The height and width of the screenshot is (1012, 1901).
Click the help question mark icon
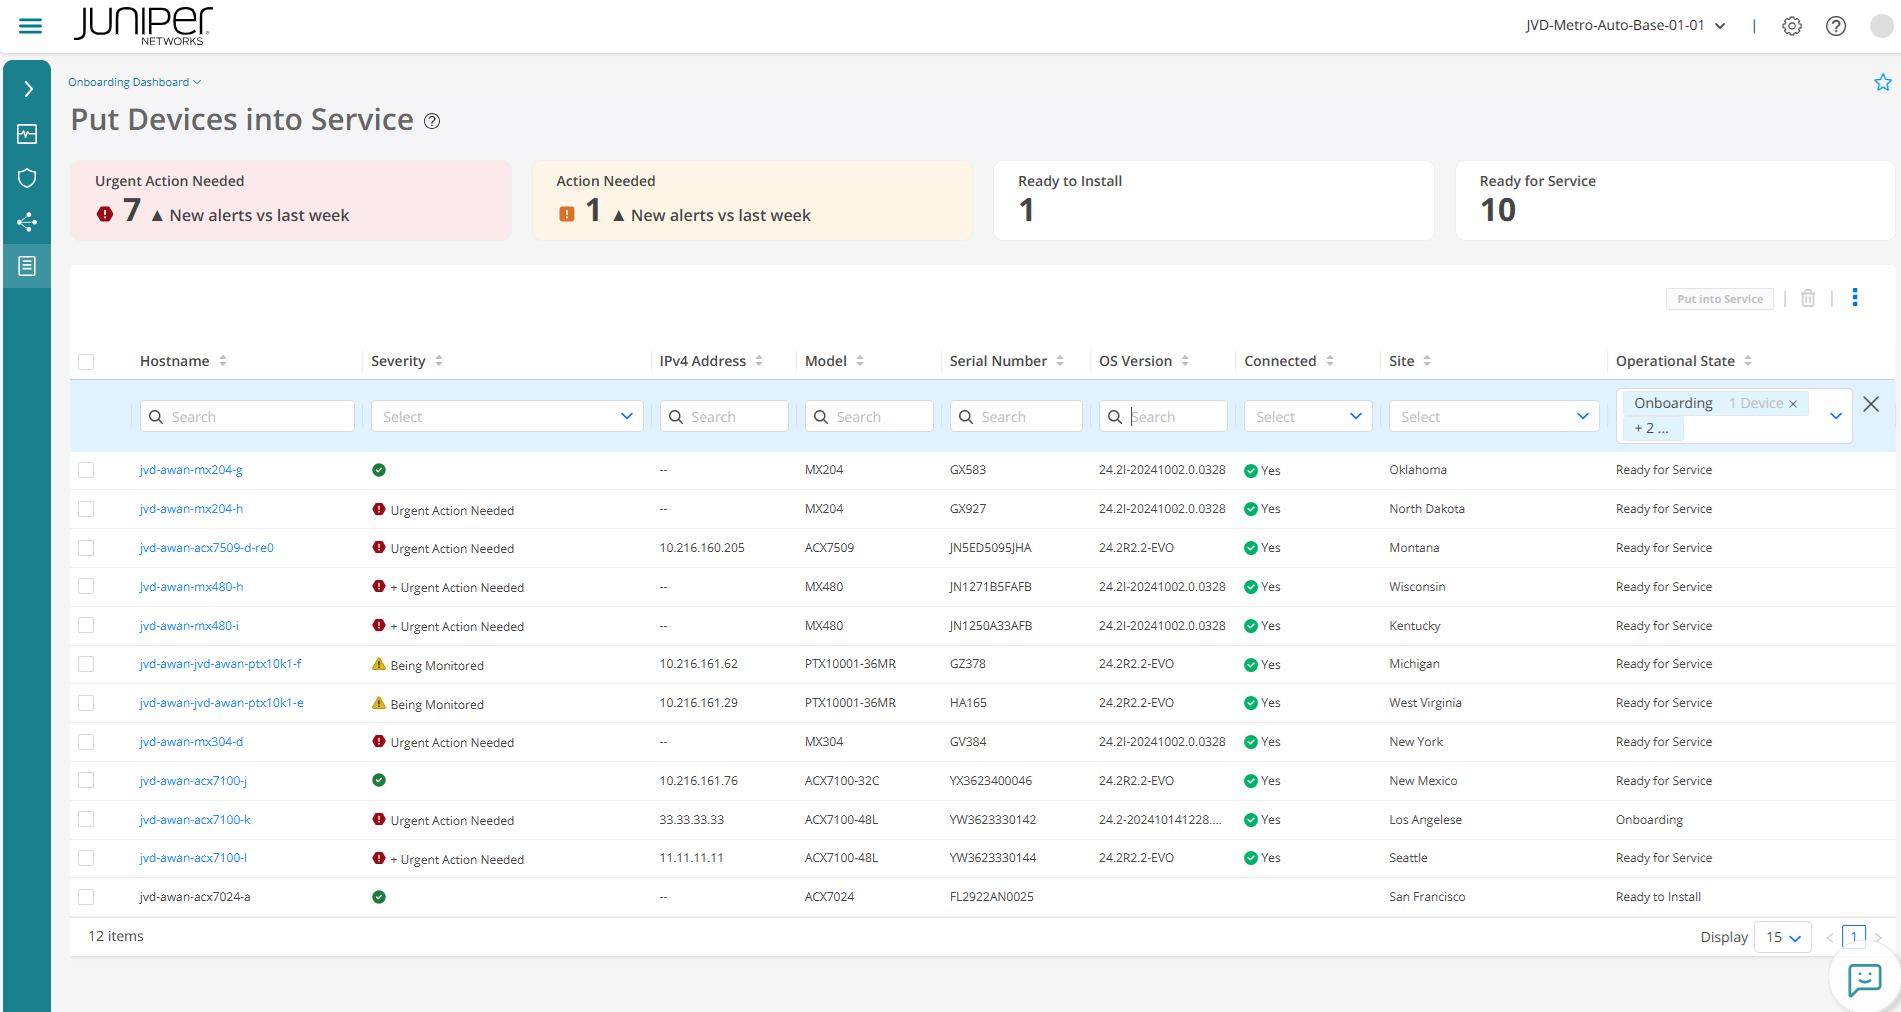coord(1835,26)
